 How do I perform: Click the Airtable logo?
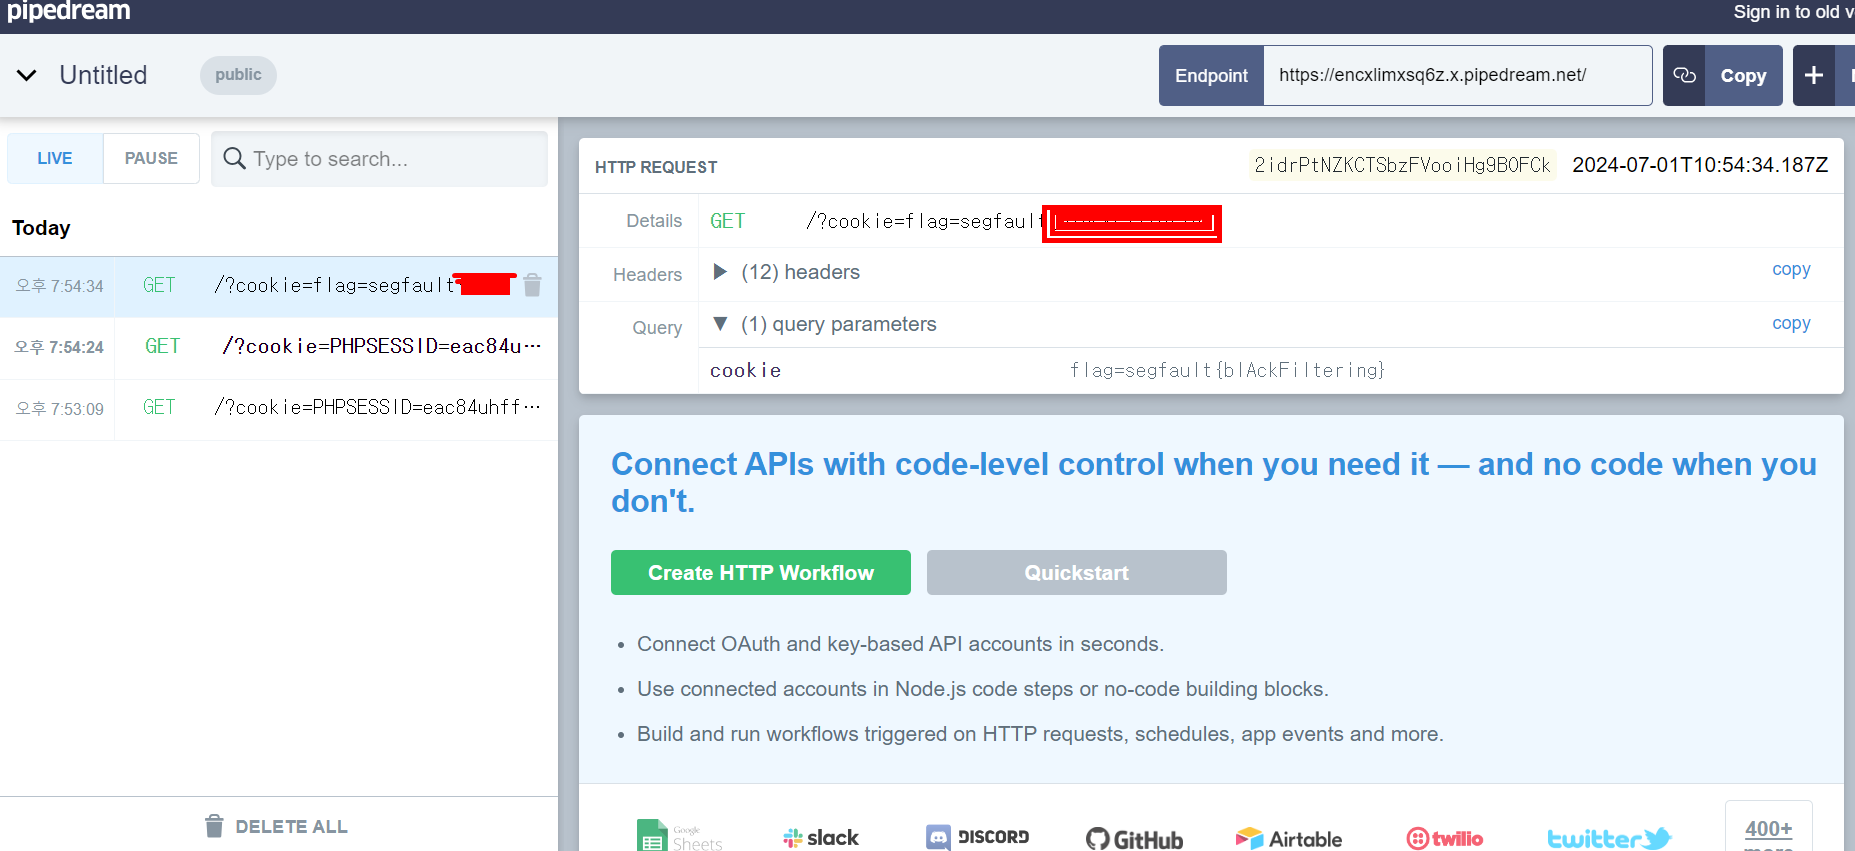tap(1289, 839)
